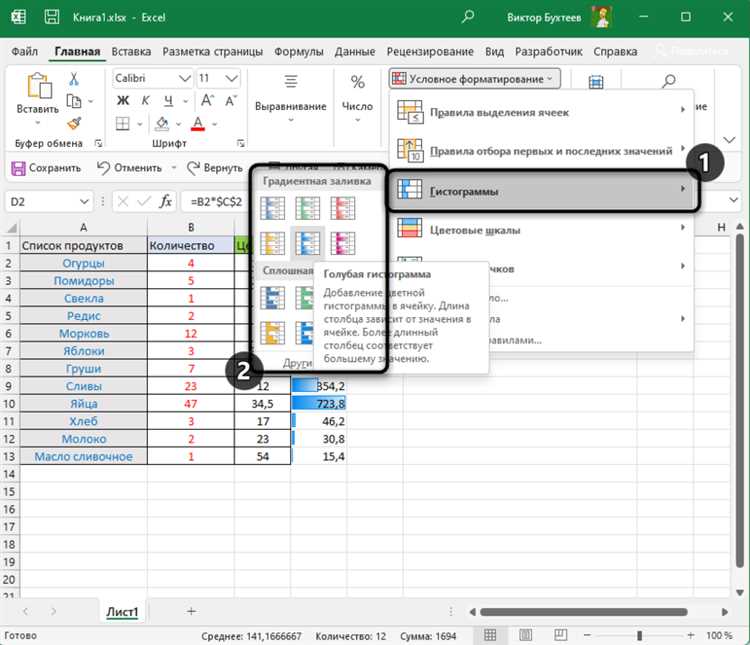
Task: Open Правила выделения ячеек submenu
Action: pos(541,112)
